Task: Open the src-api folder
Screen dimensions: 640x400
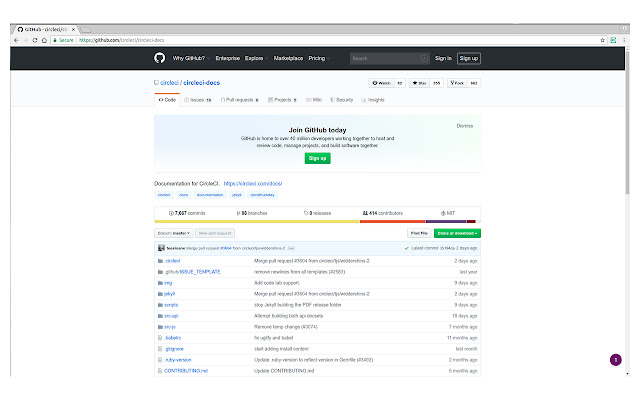Action: 171,316
